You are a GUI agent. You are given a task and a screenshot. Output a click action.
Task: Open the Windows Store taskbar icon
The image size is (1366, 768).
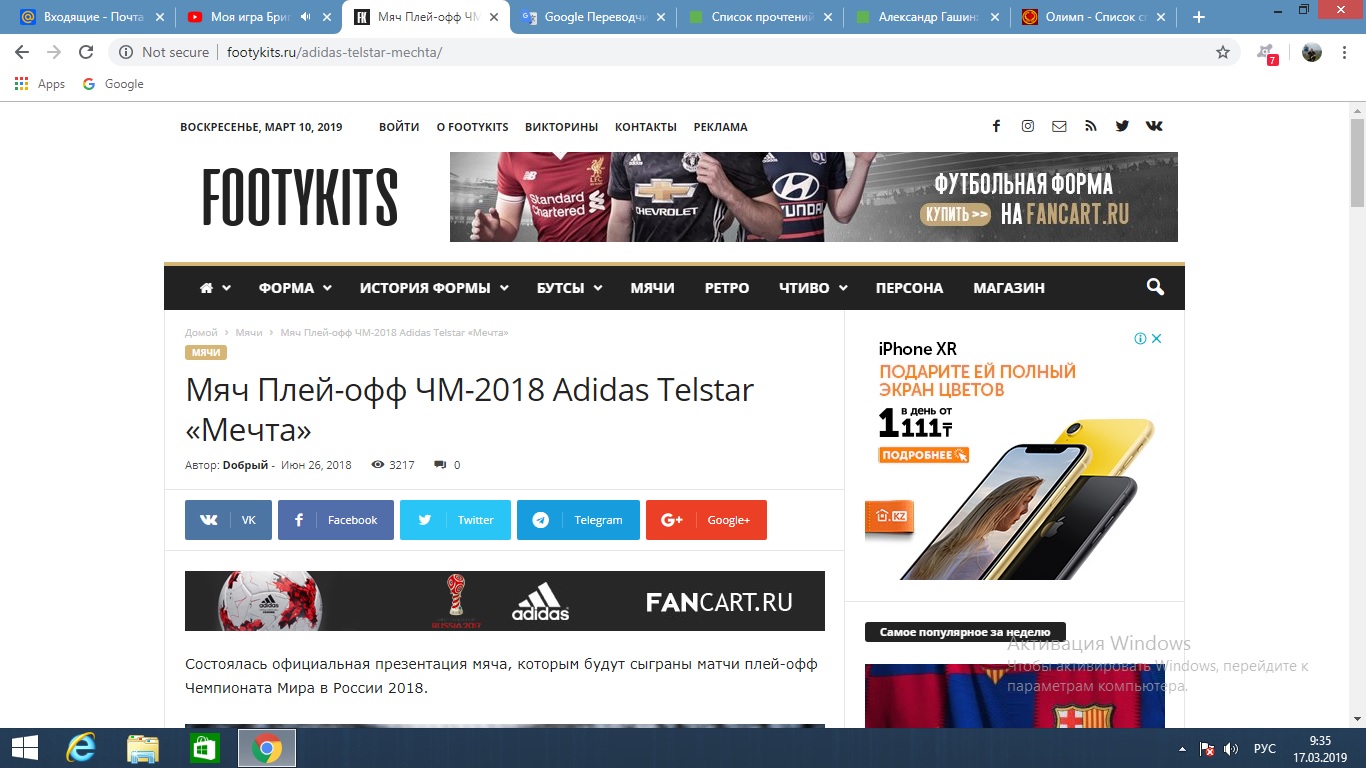pyautogui.click(x=204, y=748)
